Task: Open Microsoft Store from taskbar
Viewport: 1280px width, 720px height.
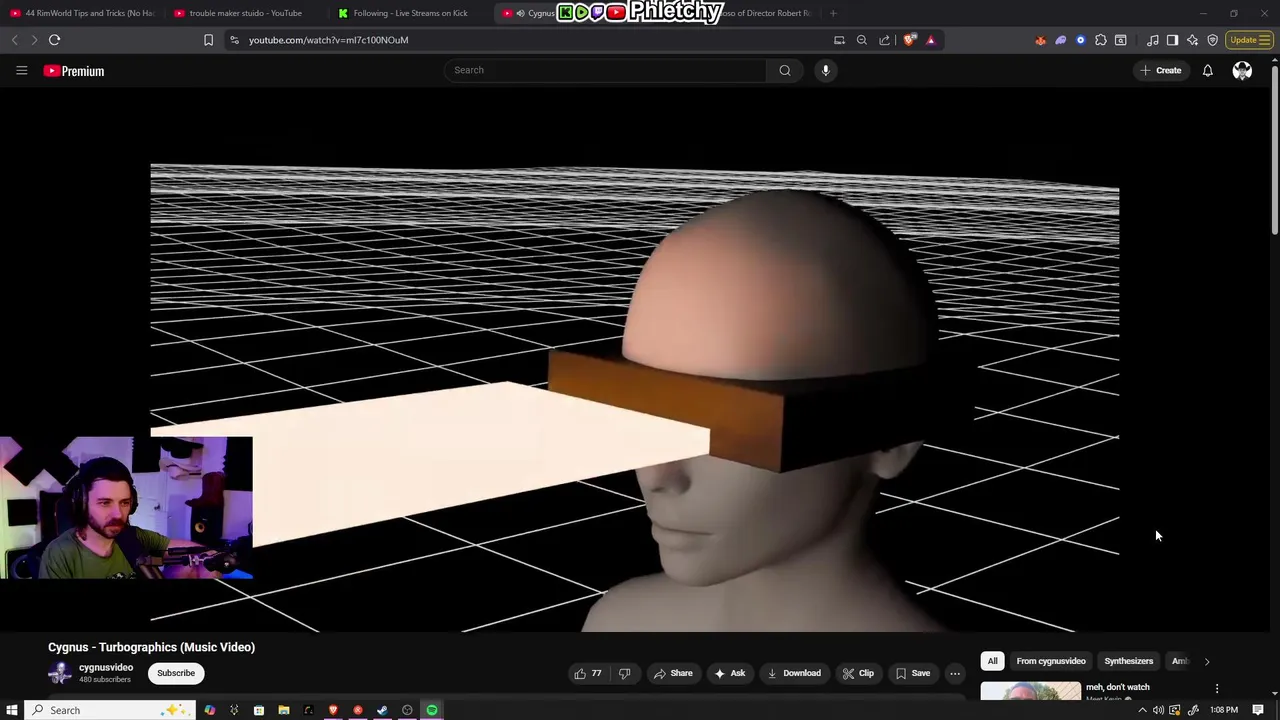Action: tap(258, 710)
